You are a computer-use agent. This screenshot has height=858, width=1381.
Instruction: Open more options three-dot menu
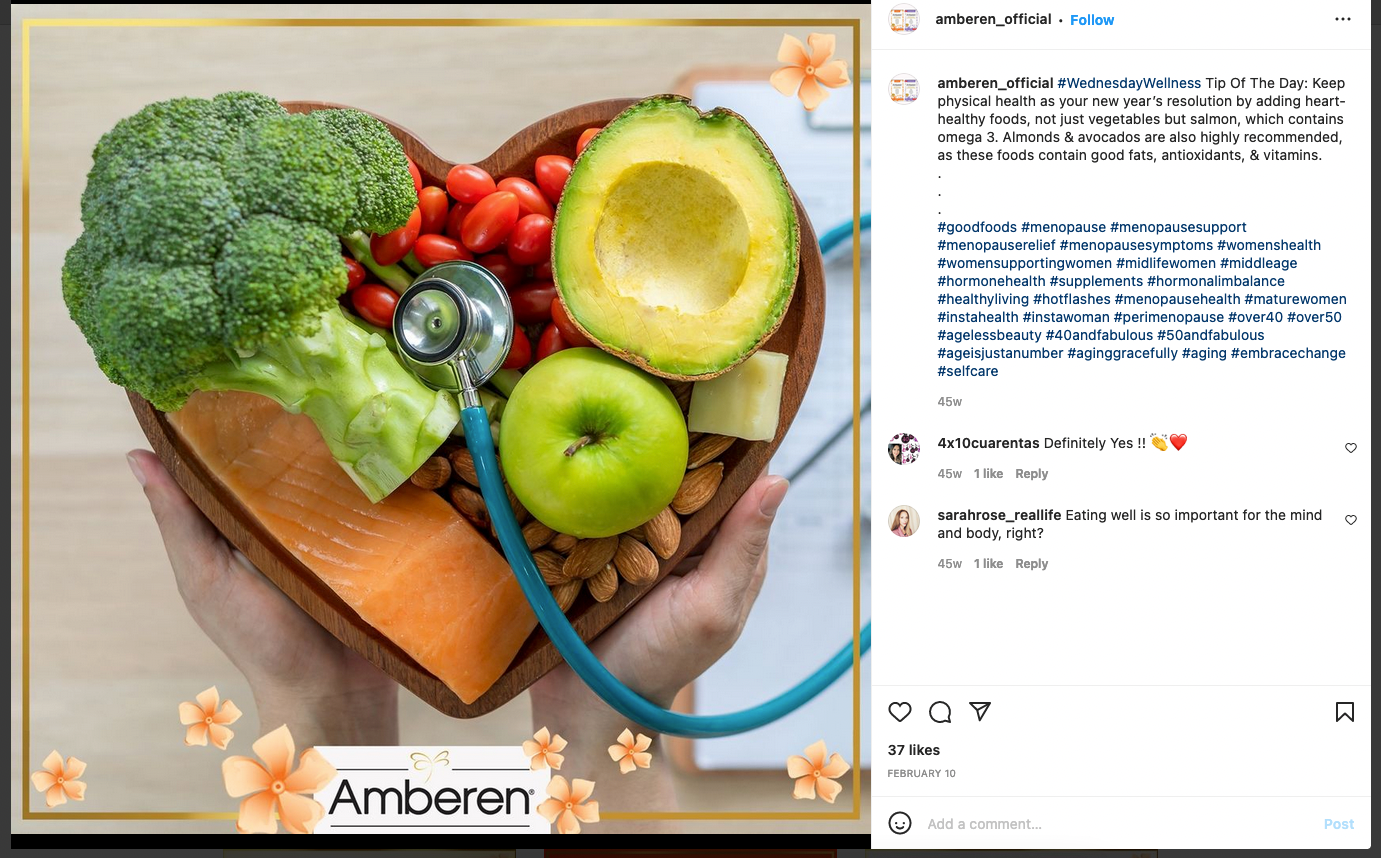coord(1343,19)
